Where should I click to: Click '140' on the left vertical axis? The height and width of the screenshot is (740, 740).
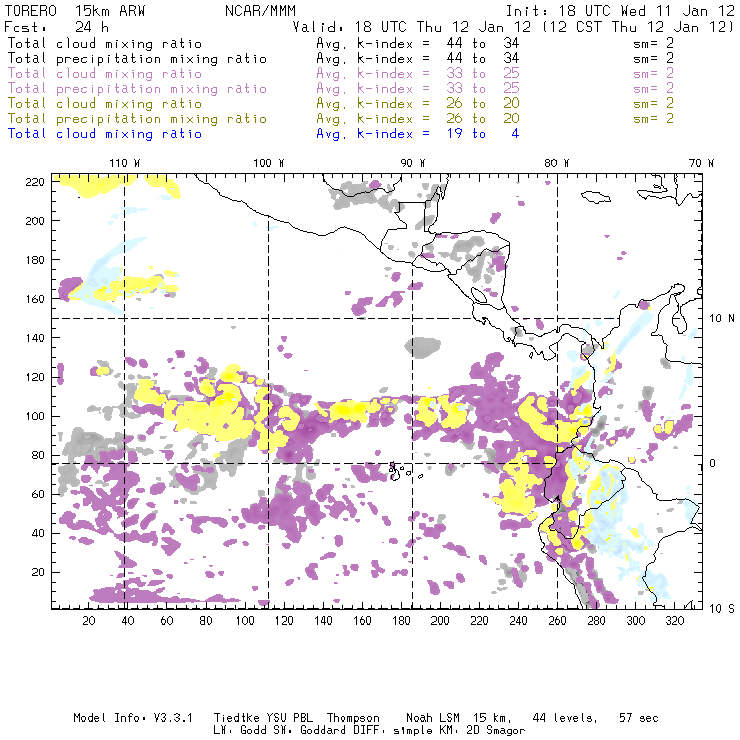[35, 338]
